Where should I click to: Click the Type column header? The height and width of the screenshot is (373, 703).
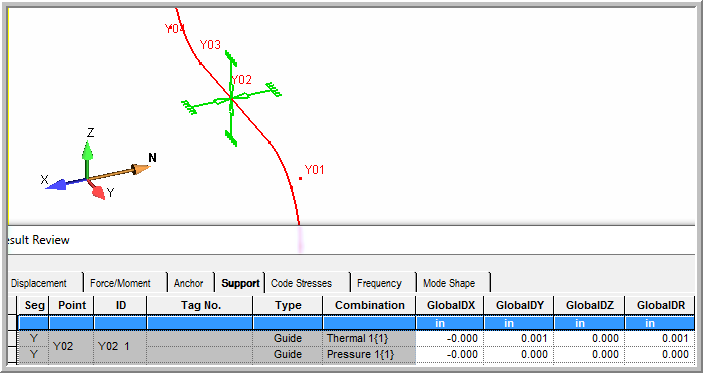tap(288, 305)
